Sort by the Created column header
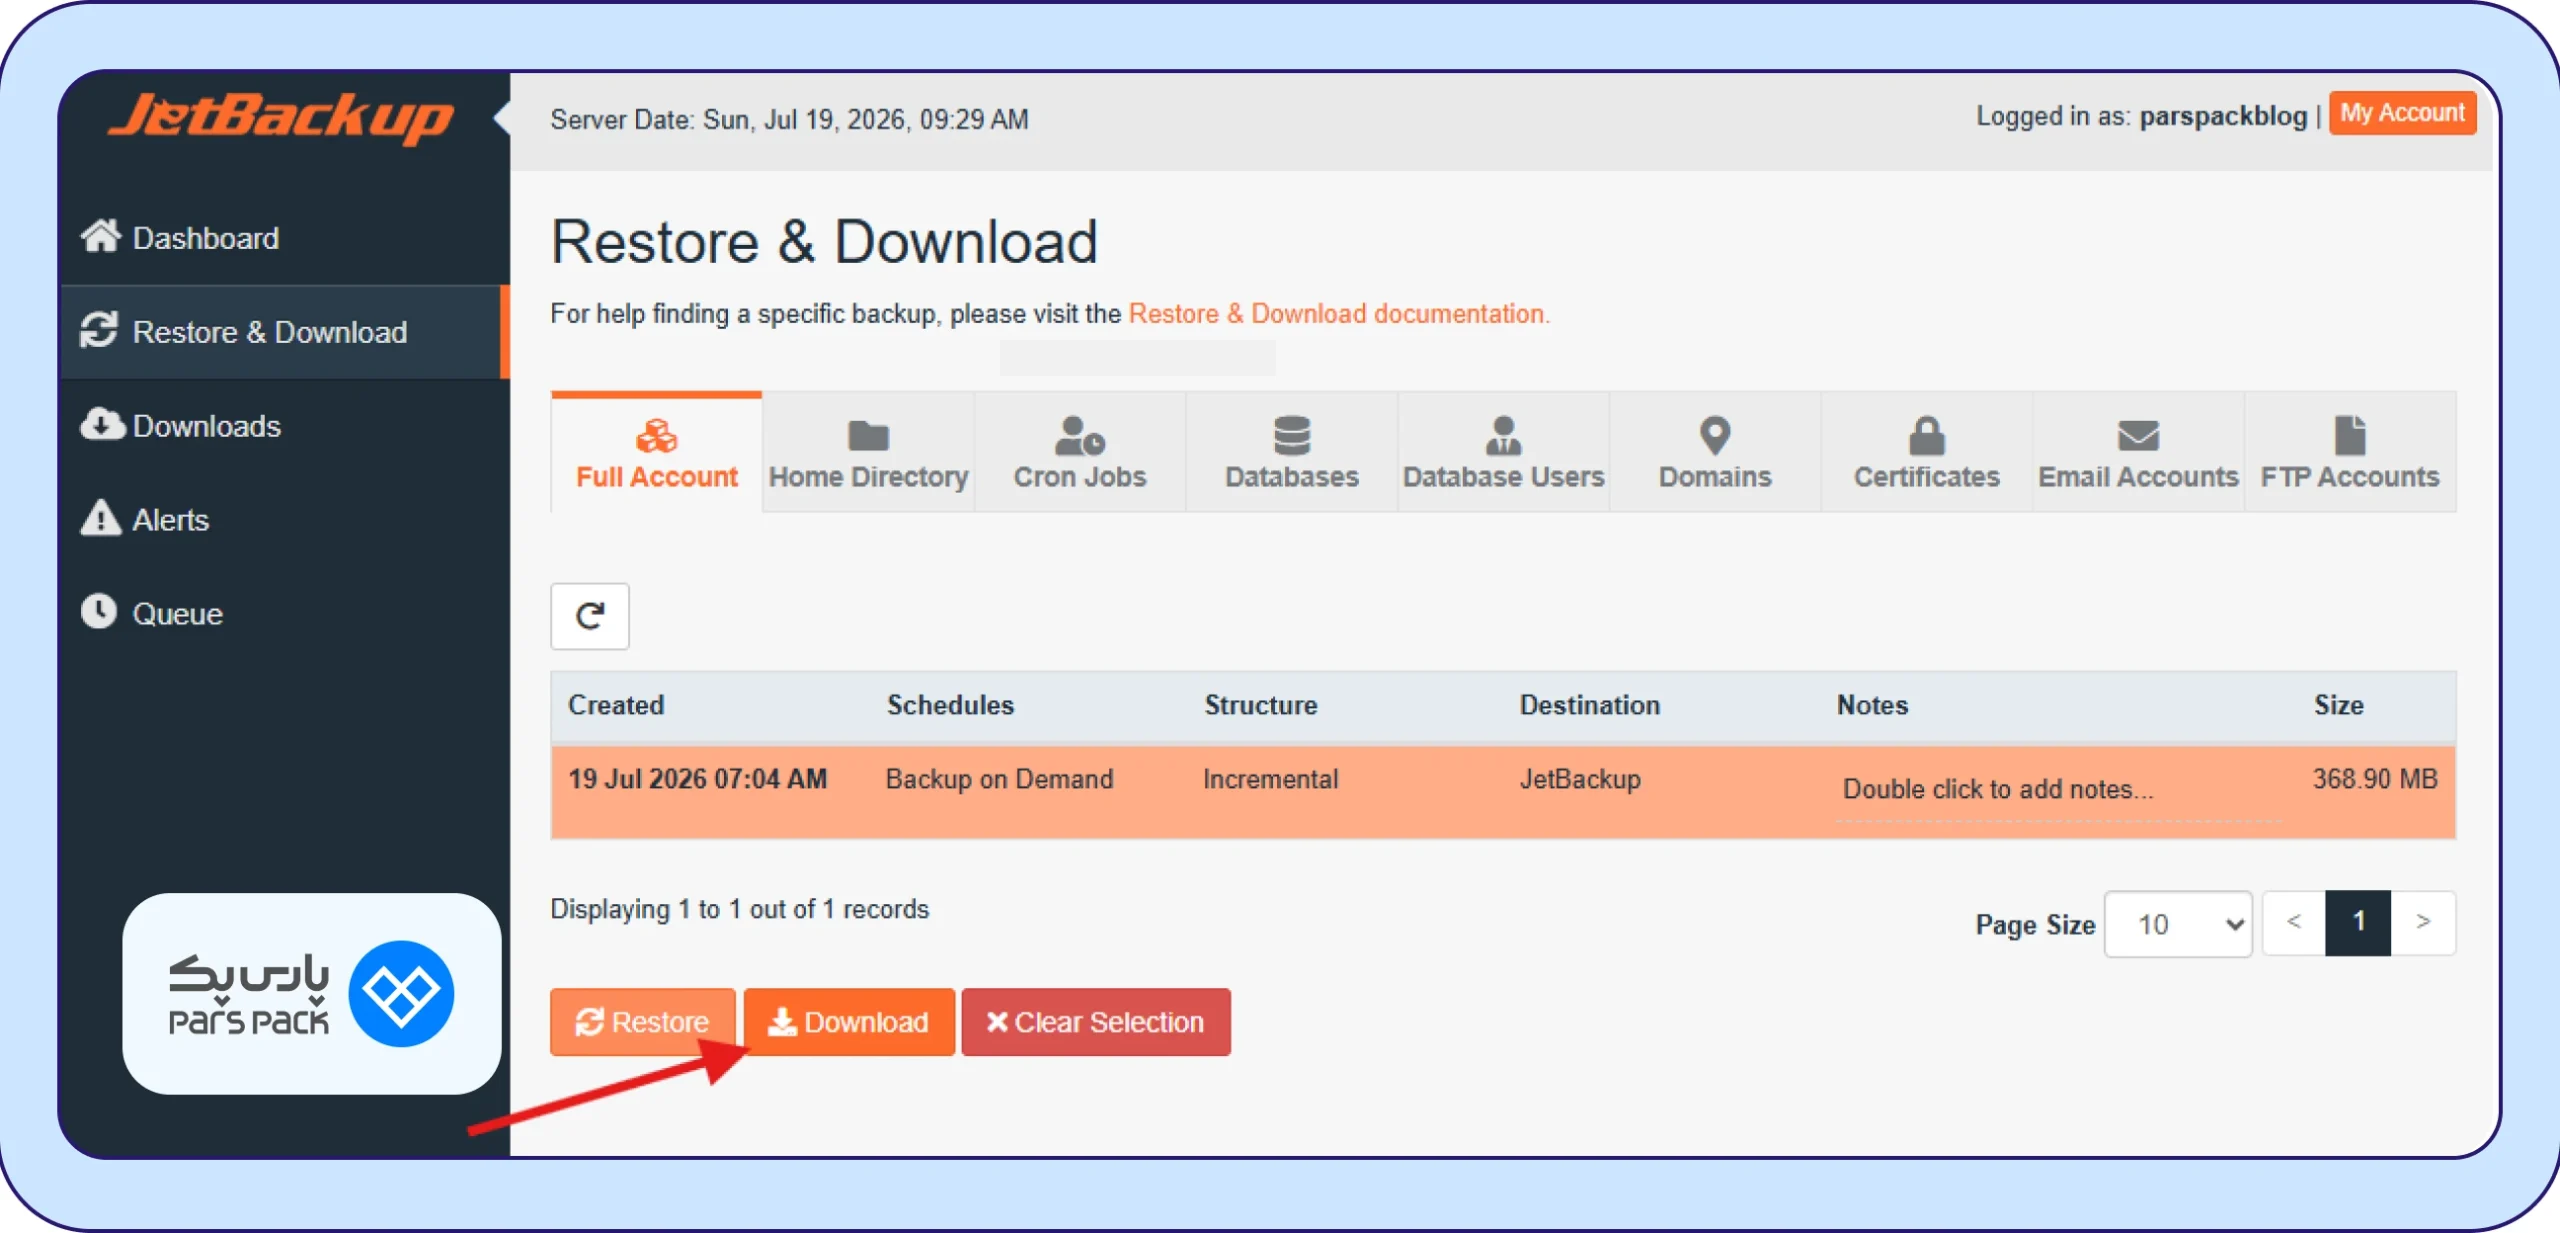Viewport: 2560px width, 1233px height. pyautogui.click(x=616, y=705)
